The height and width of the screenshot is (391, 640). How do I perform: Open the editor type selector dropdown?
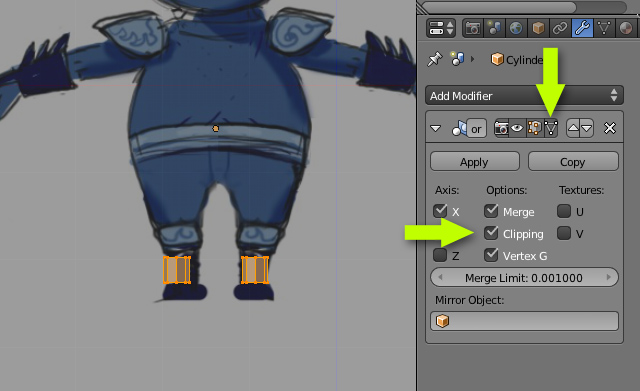point(441,28)
